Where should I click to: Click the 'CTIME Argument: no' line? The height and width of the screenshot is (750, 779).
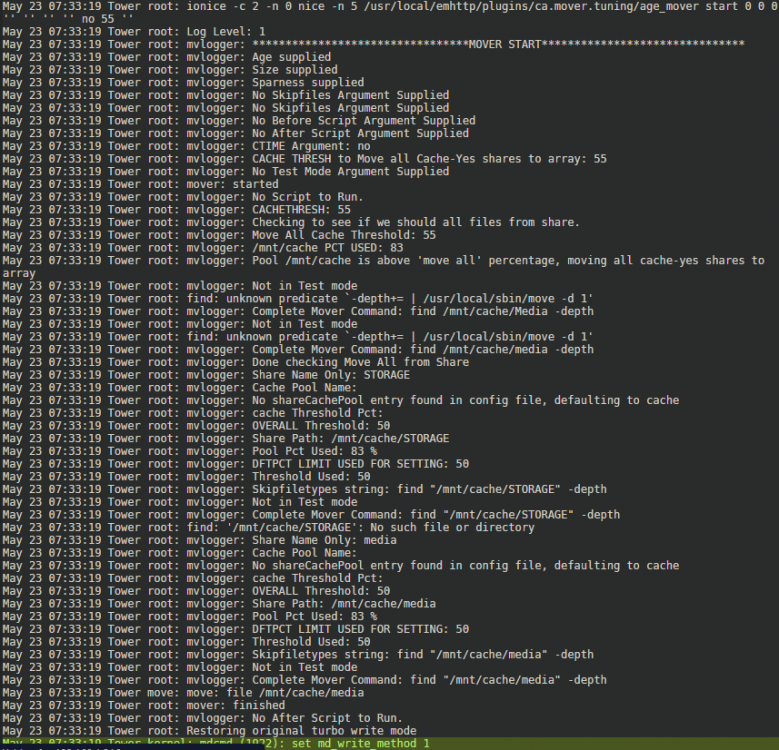click(186, 146)
